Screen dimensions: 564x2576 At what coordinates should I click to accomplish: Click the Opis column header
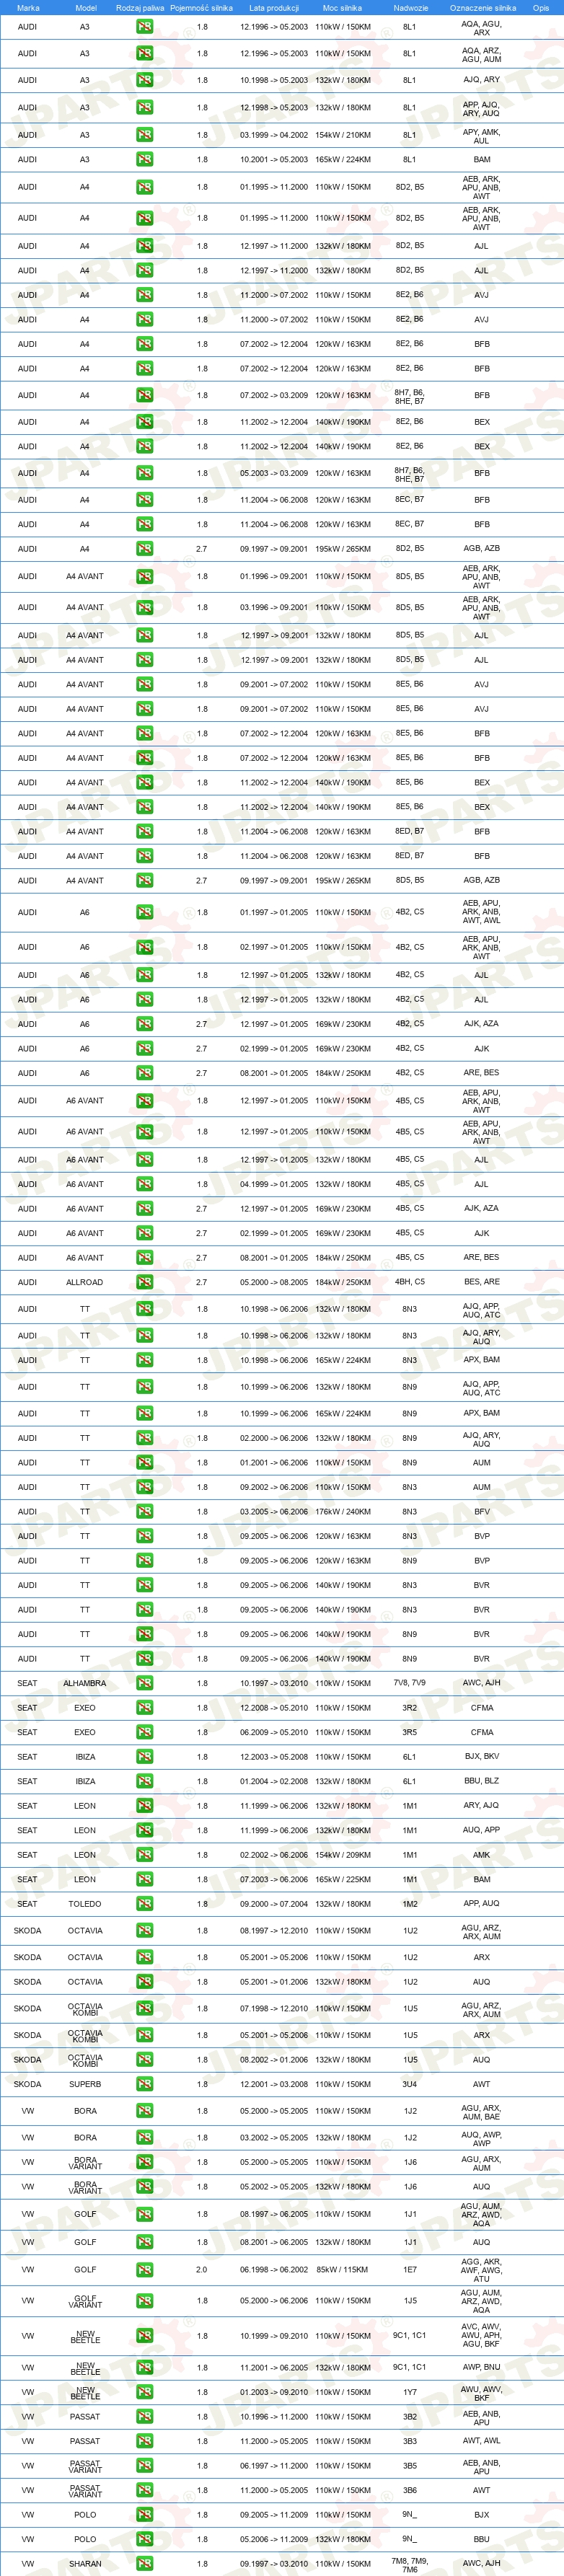(x=541, y=7)
